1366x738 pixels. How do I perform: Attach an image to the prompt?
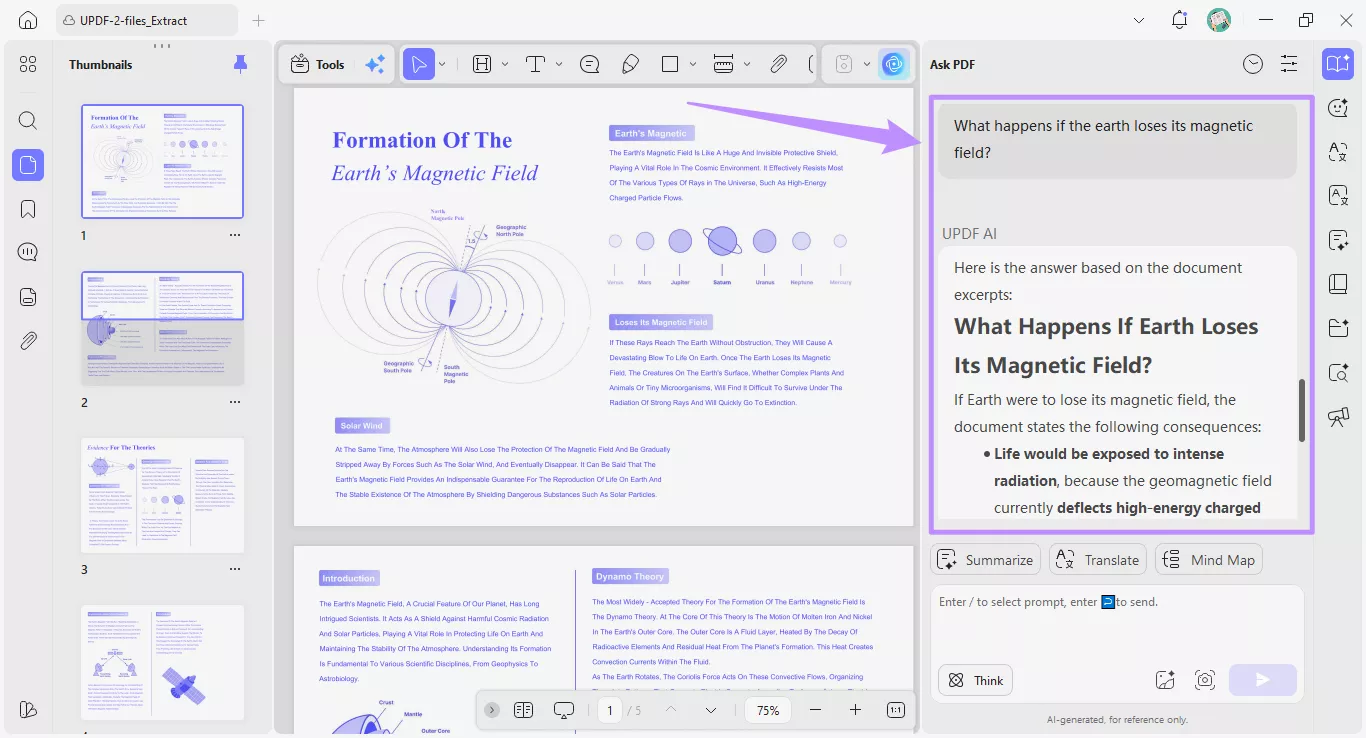(x=1165, y=680)
